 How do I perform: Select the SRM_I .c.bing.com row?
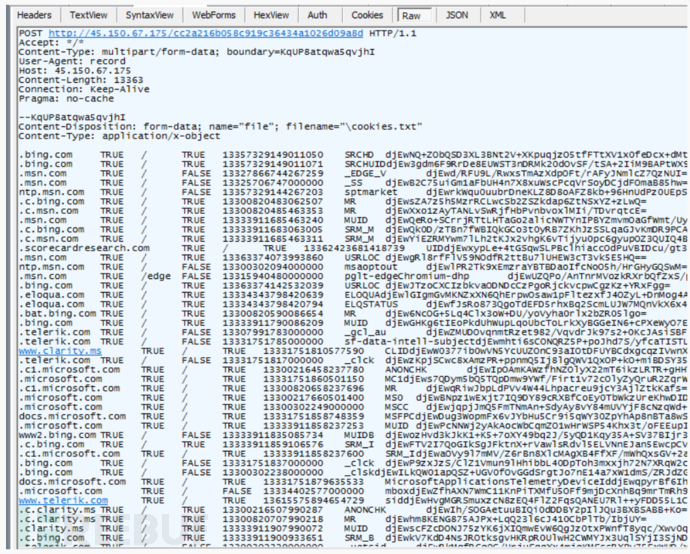click(x=353, y=444)
